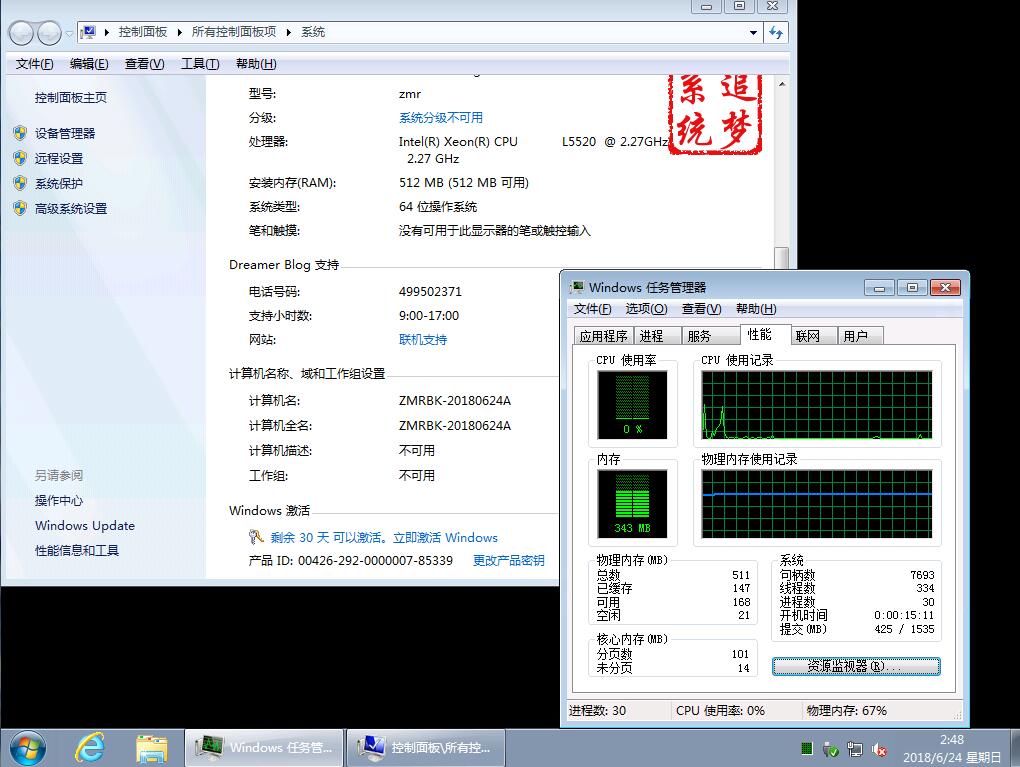
Task: Open the recent pages dropdown arrow
Action: pos(69,33)
